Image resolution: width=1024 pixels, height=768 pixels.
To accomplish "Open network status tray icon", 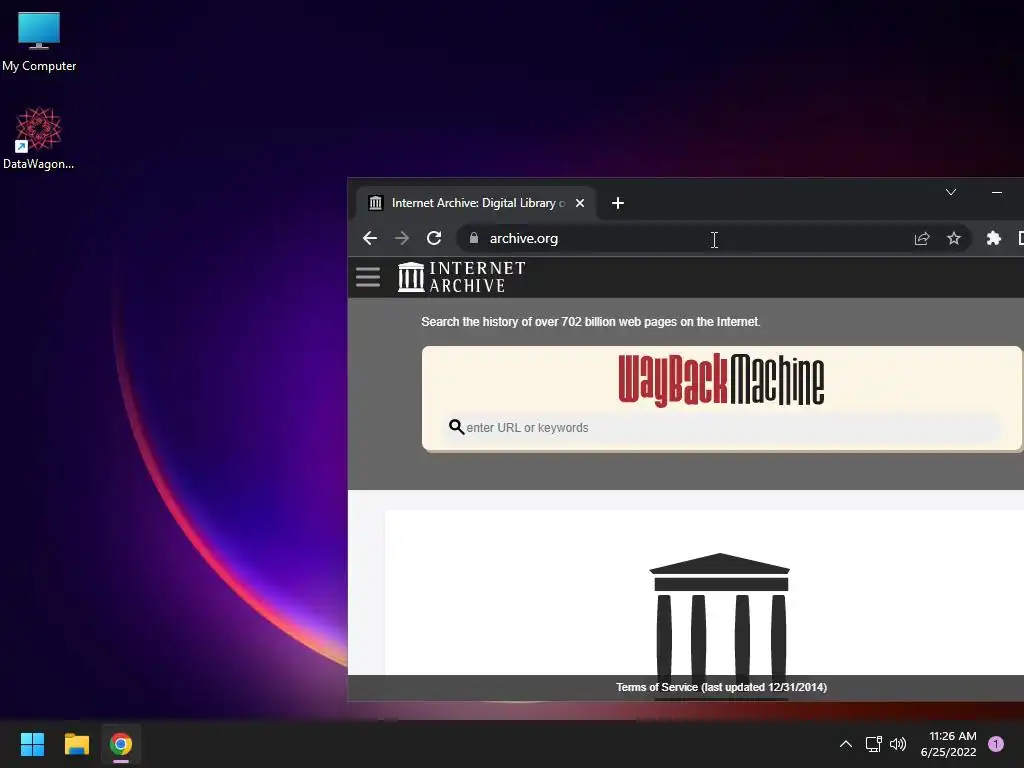I will pyautogui.click(x=873, y=744).
